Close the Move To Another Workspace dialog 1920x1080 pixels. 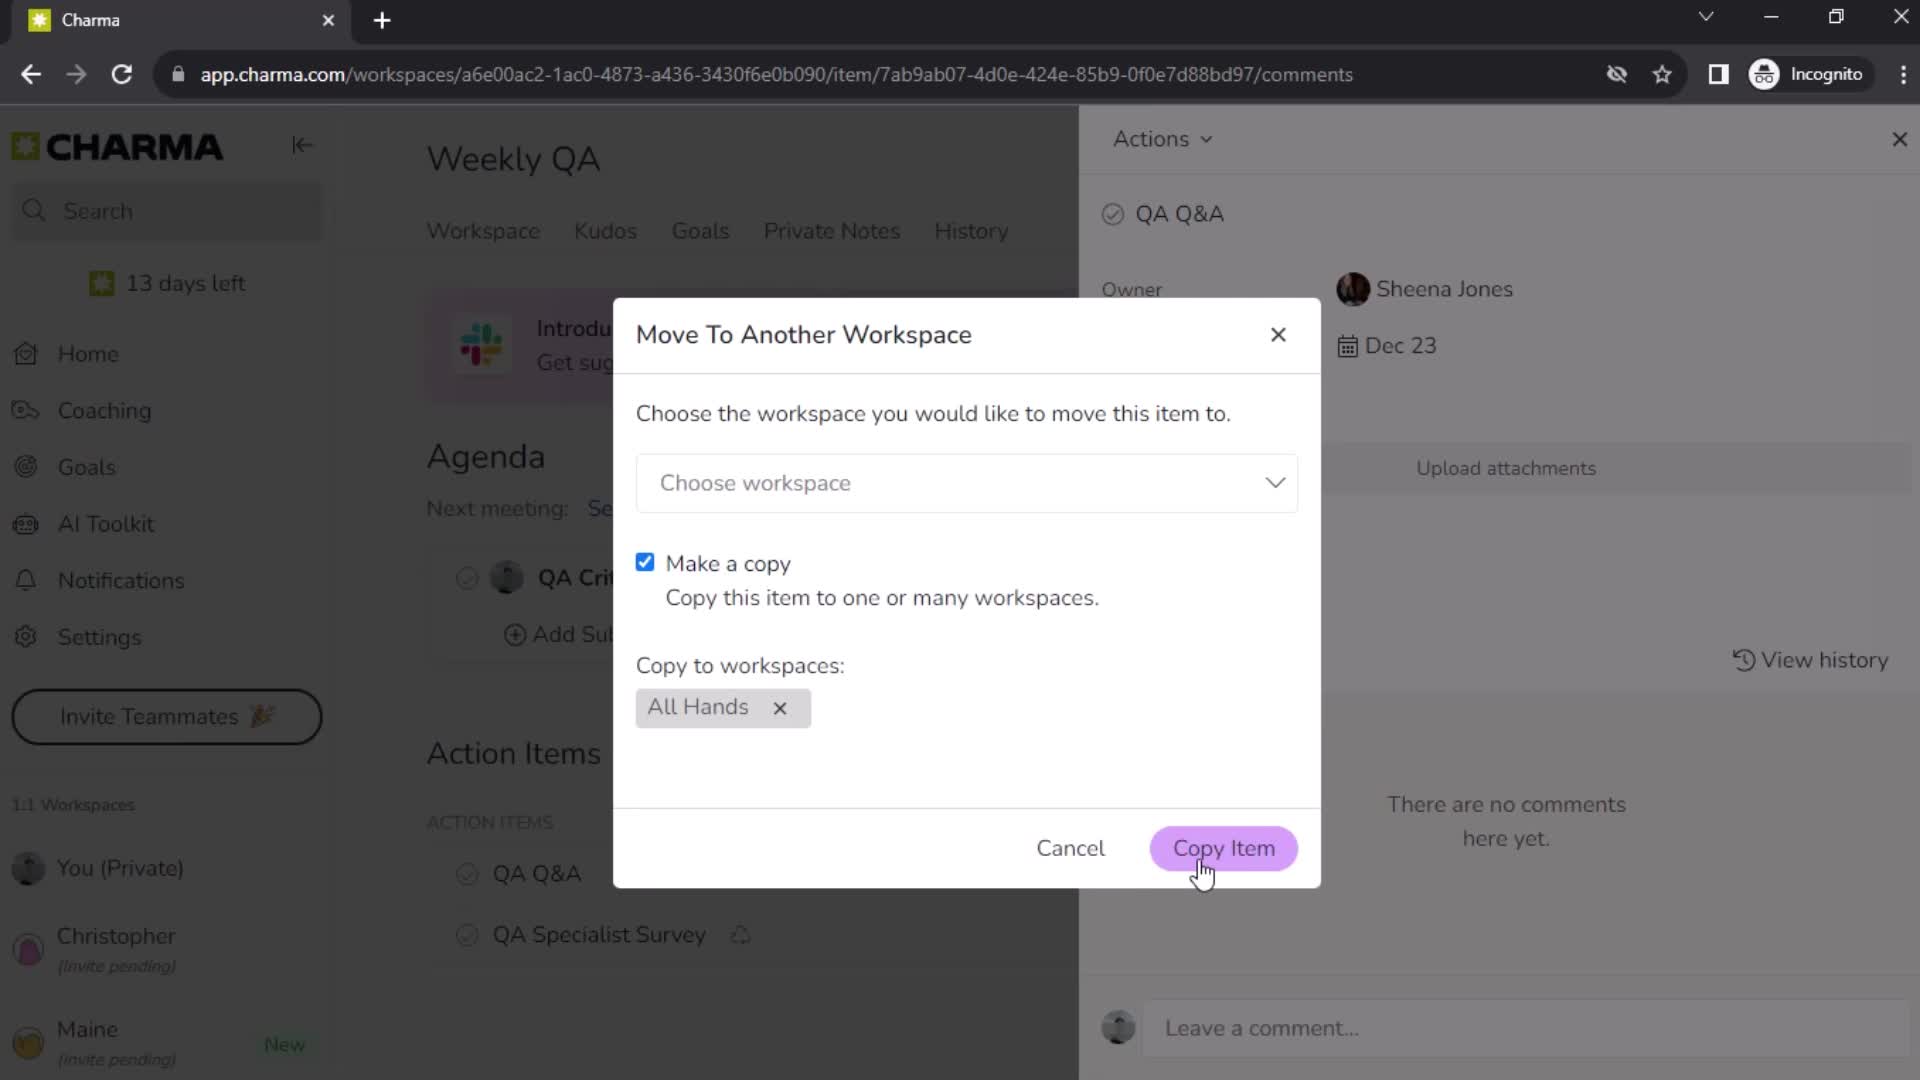[x=1278, y=335]
